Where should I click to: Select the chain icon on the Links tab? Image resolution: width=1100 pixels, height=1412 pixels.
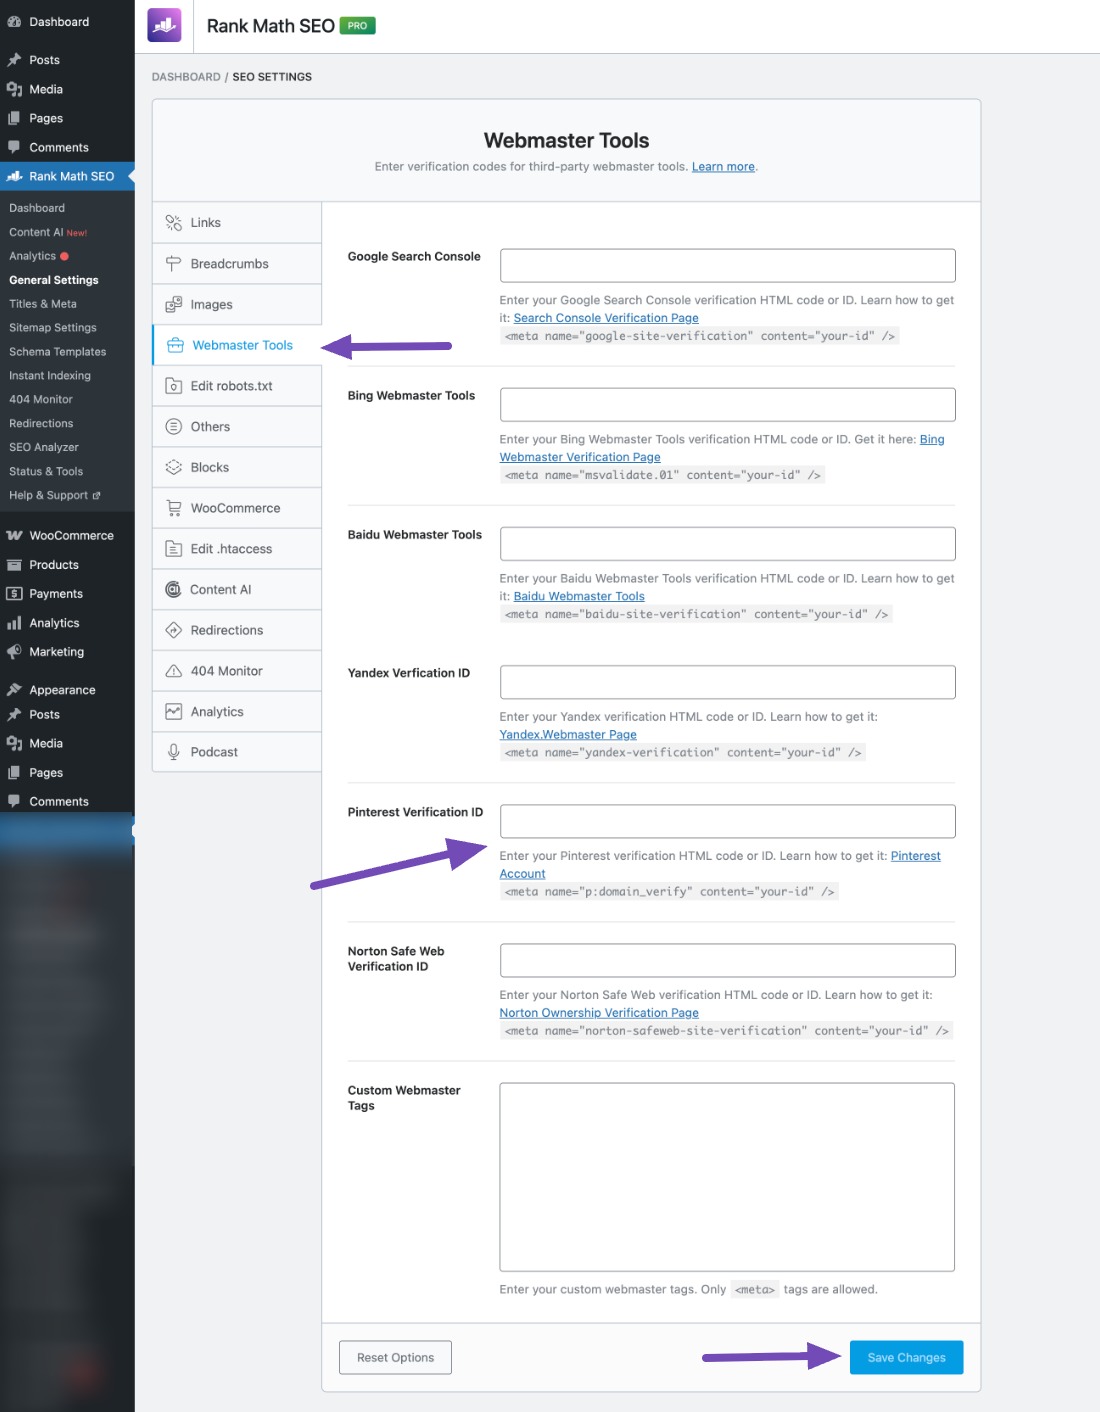click(x=174, y=222)
